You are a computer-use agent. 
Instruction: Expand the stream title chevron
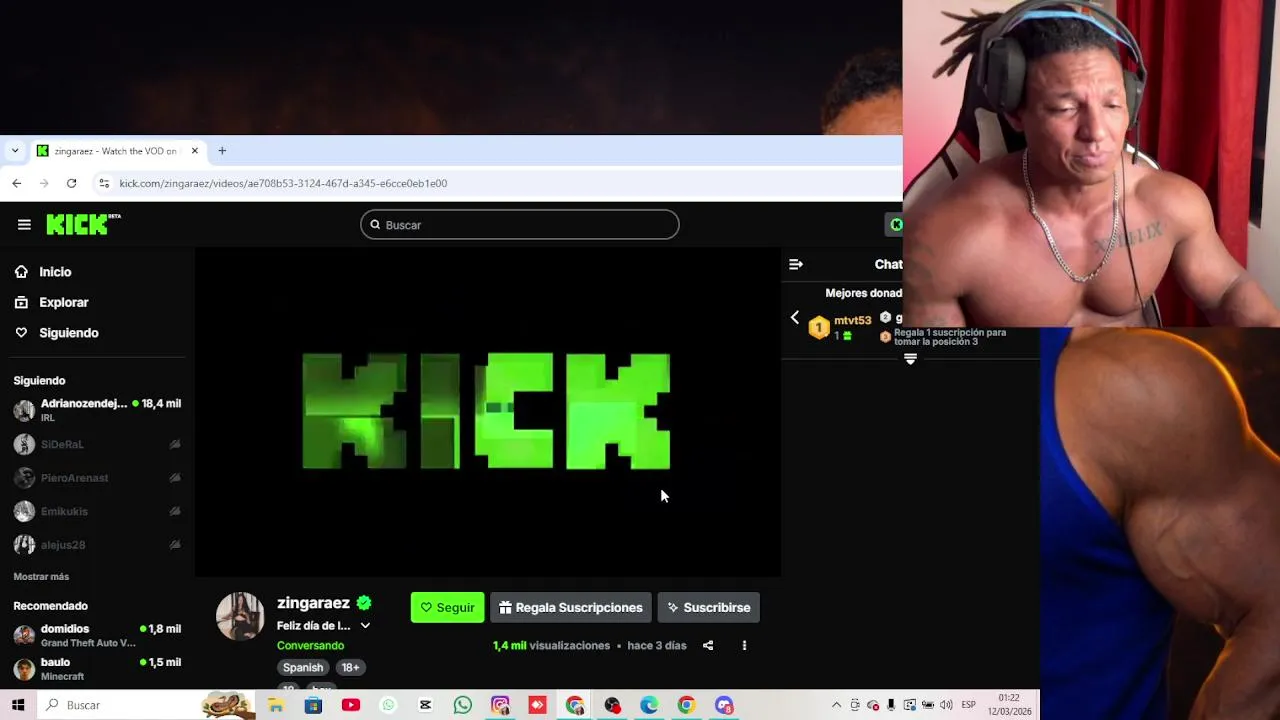365,626
